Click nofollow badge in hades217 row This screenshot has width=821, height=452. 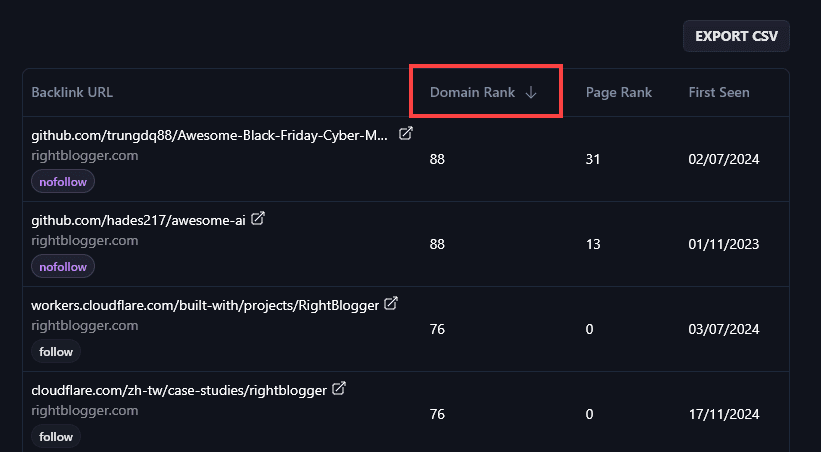point(63,267)
